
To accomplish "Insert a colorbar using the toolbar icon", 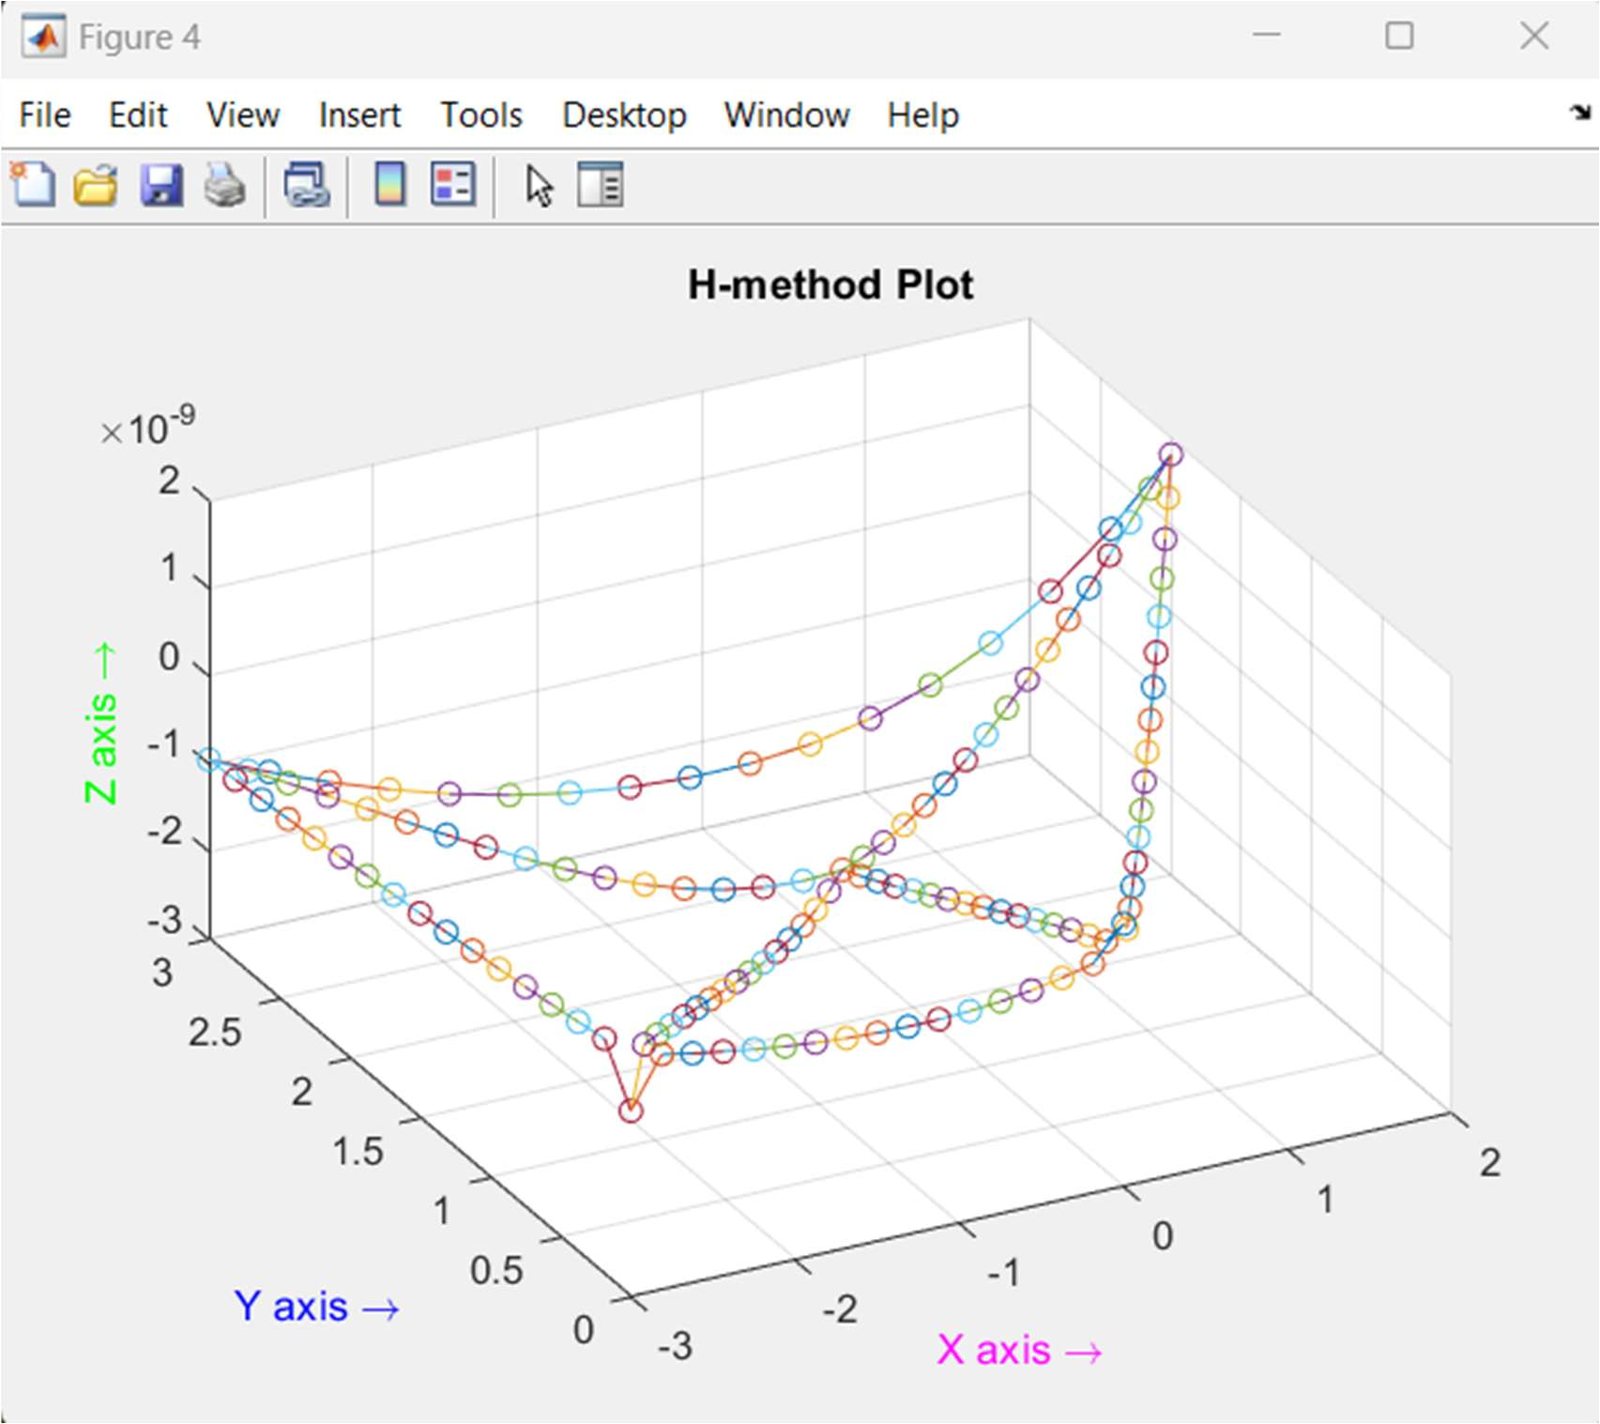I will tap(390, 185).
